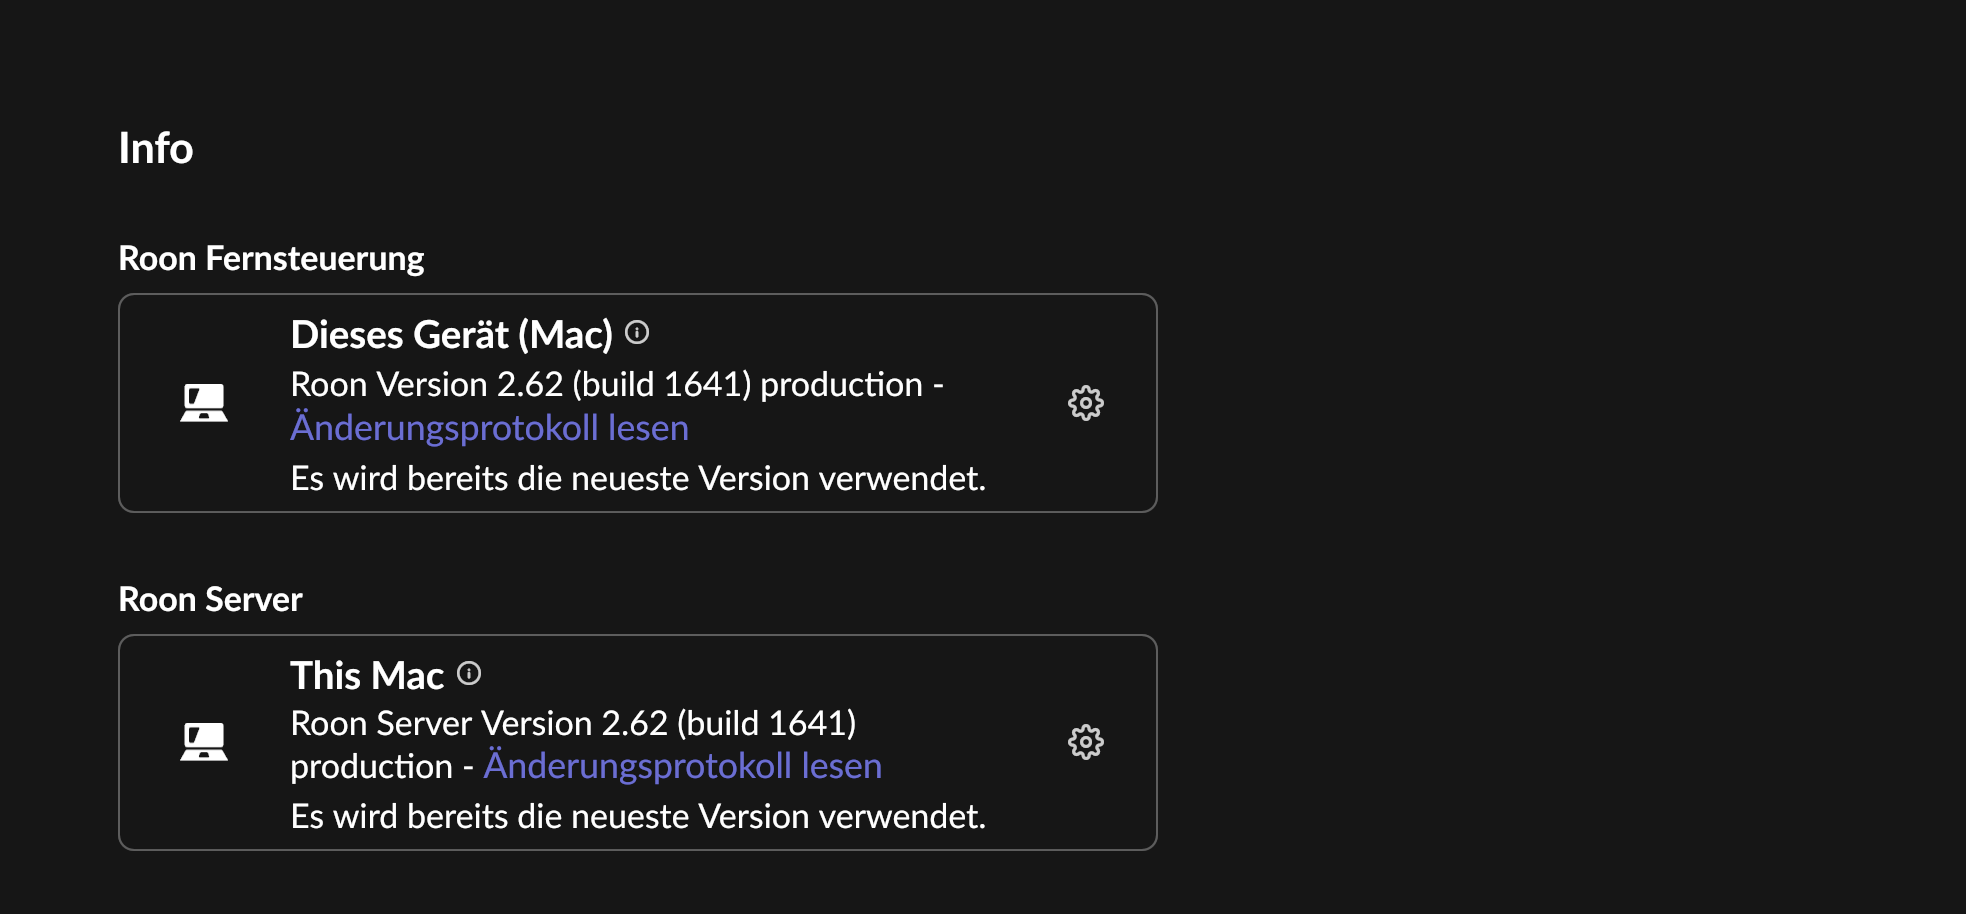This screenshot has width=1966, height=914.
Task: Click the word production in Roon Server card
Action: click(x=371, y=767)
